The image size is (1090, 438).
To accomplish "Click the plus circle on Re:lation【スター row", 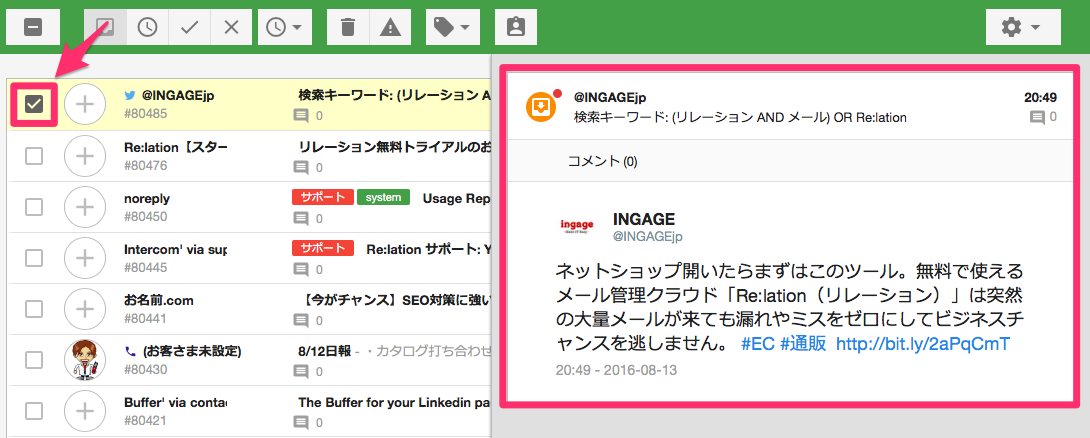I will coord(85,156).
